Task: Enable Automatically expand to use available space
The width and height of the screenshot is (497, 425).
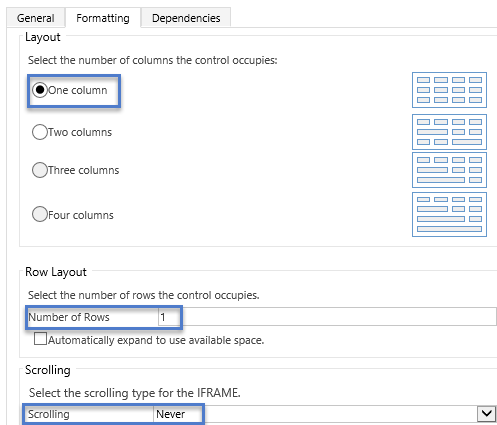Action: [40, 339]
